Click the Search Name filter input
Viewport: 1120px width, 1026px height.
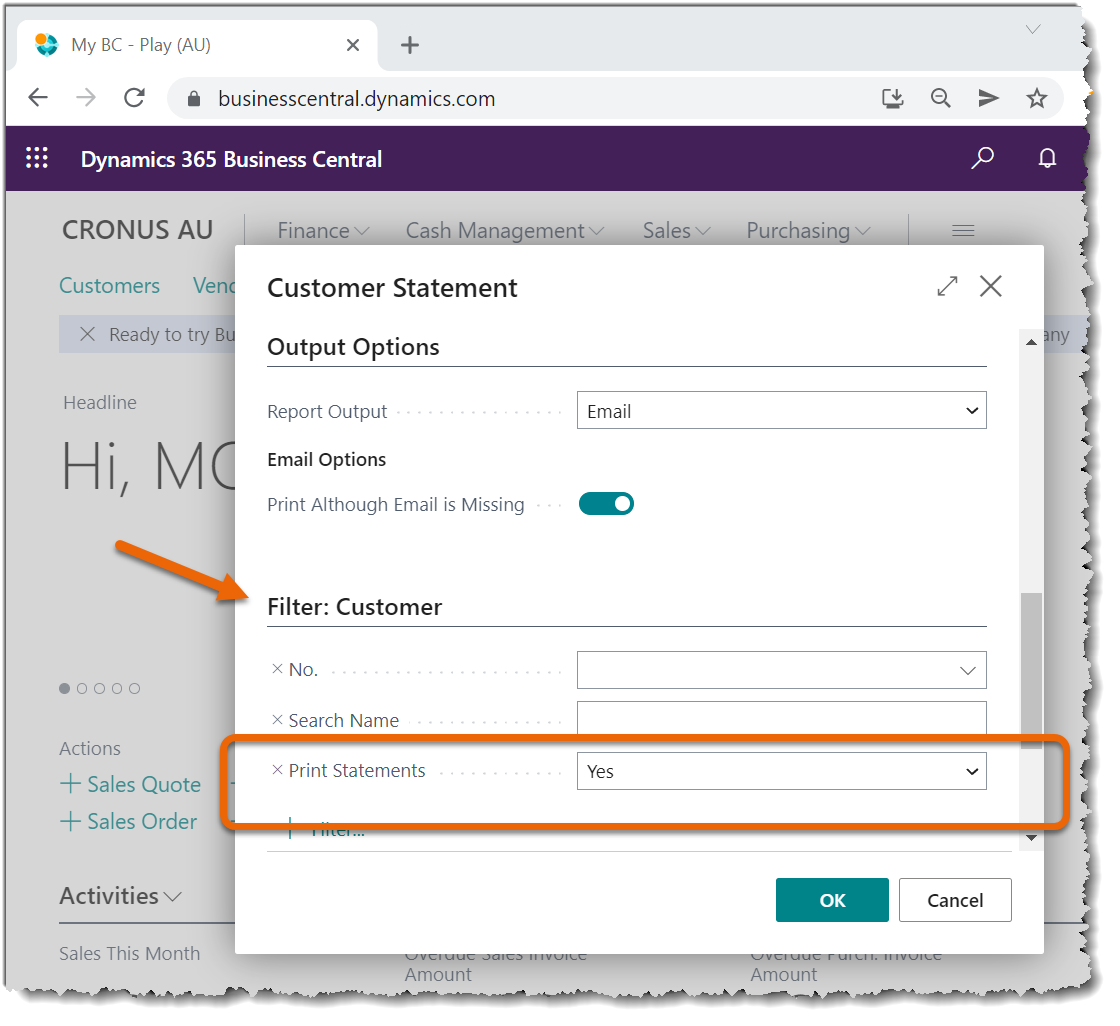pos(781,718)
